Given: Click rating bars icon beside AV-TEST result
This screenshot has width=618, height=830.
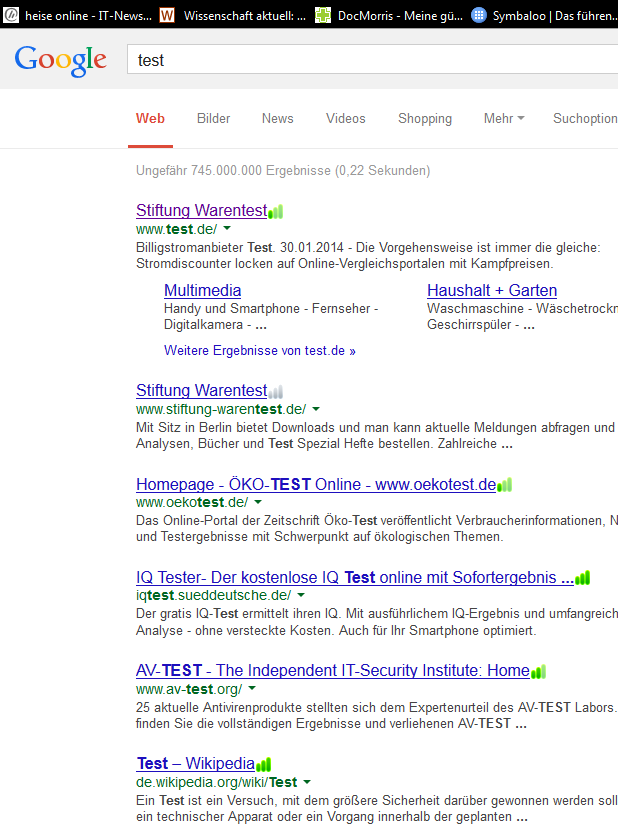Looking at the screenshot, I should pyautogui.click(x=539, y=672).
